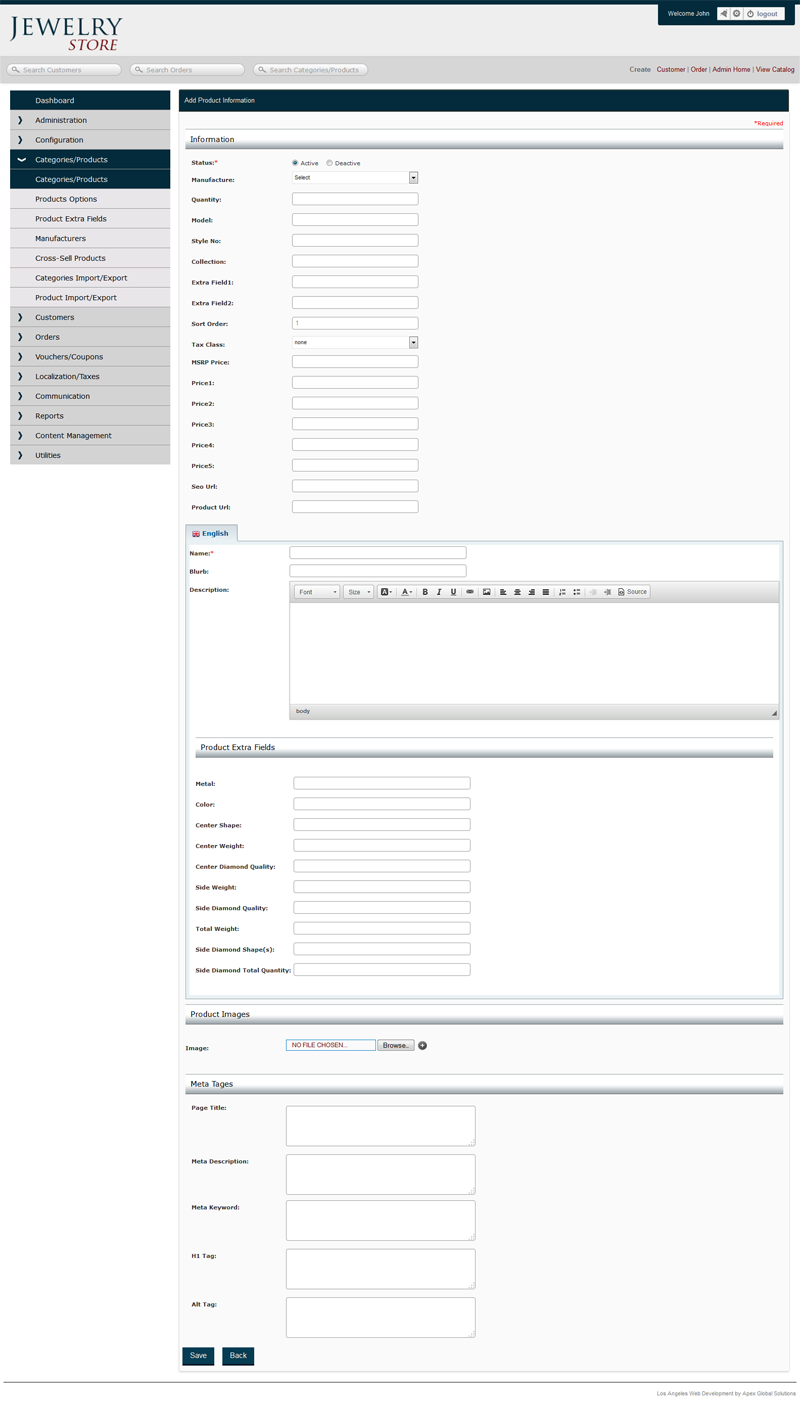800x1405 pixels.
Task: Click the Search Categories/Products field
Action: pos(311,70)
